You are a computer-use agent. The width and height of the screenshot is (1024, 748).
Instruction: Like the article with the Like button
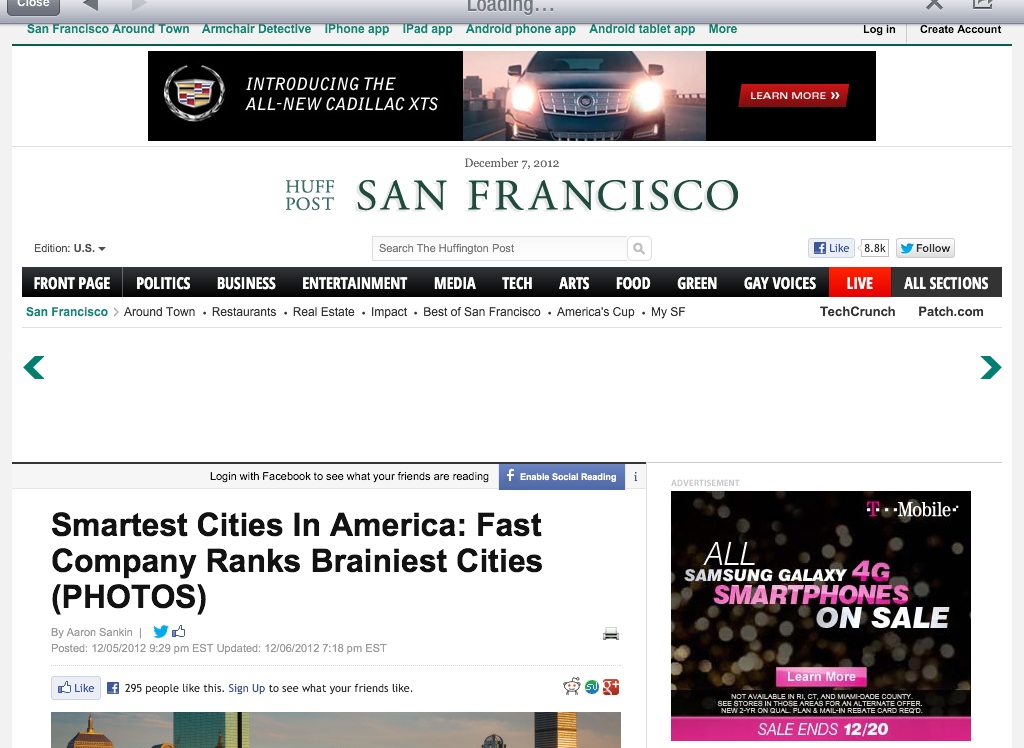click(x=76, y=688)
